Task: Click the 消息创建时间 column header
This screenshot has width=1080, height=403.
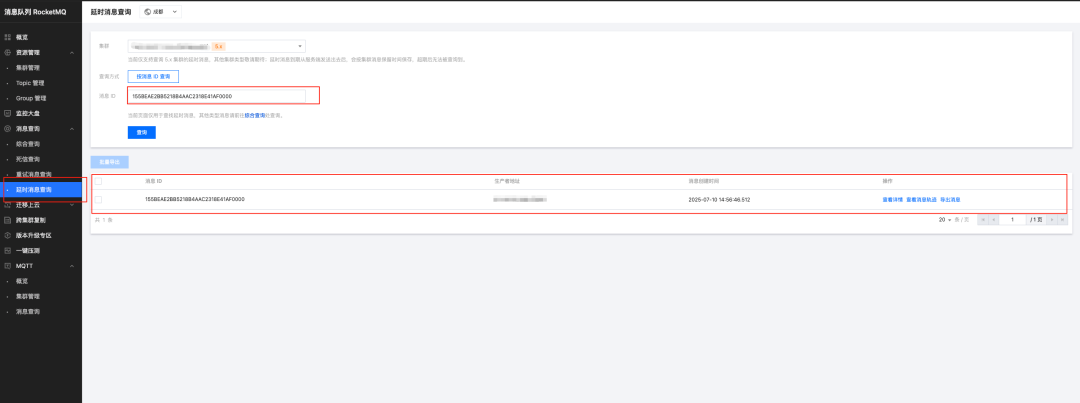Action: pyautogui.click(x=704, y=181)
